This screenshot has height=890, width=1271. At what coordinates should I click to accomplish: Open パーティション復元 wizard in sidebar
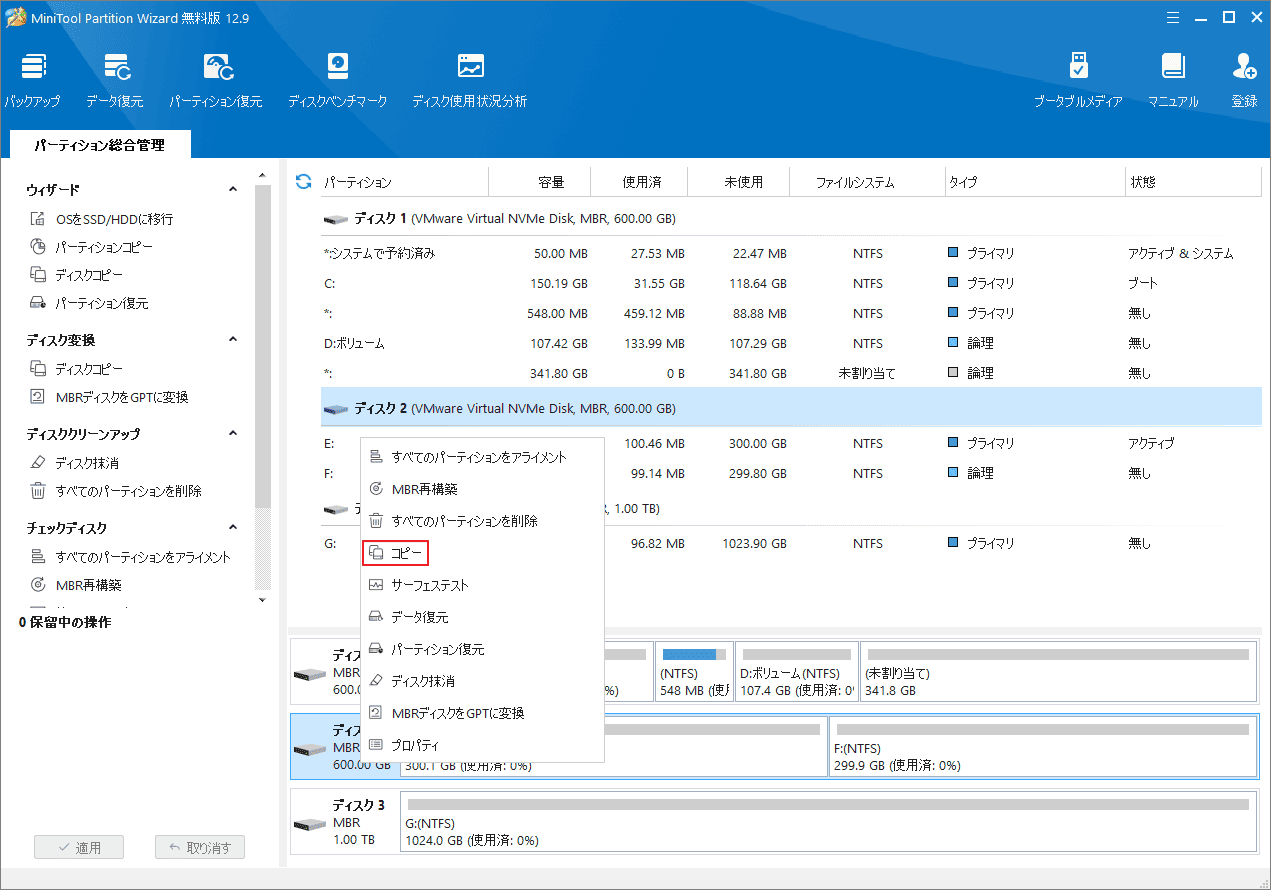pyautogui.click(x=89, y=303)
